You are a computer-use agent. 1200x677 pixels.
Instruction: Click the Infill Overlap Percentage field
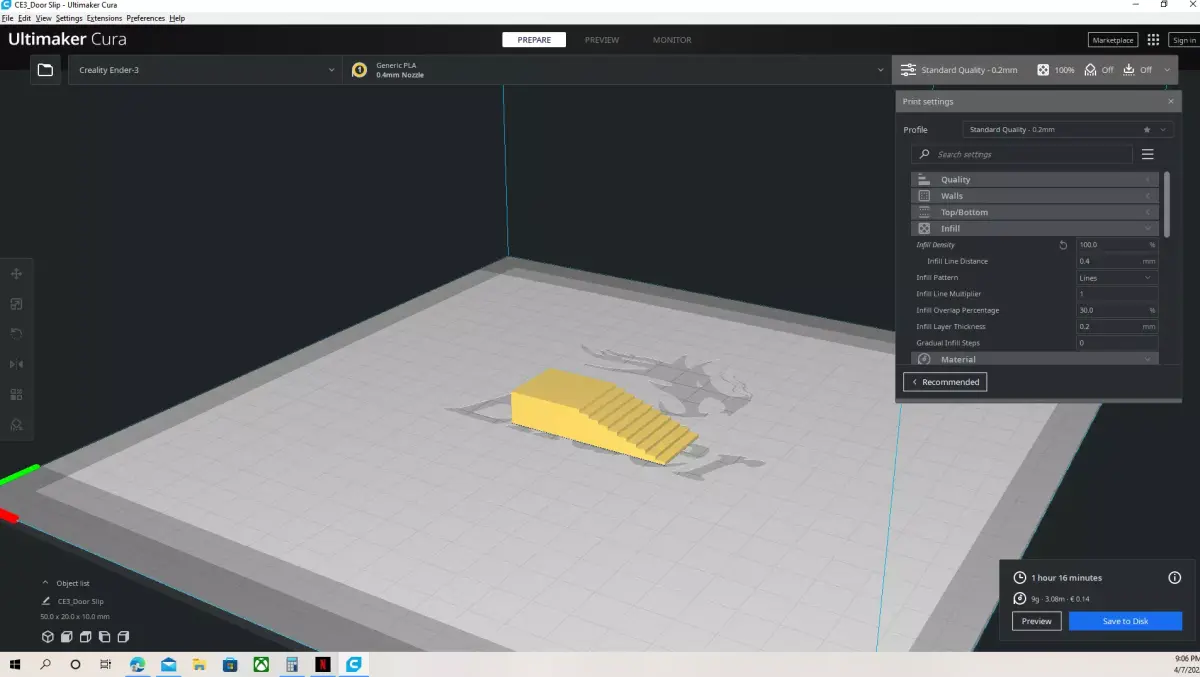click(x=1117, y=310)
